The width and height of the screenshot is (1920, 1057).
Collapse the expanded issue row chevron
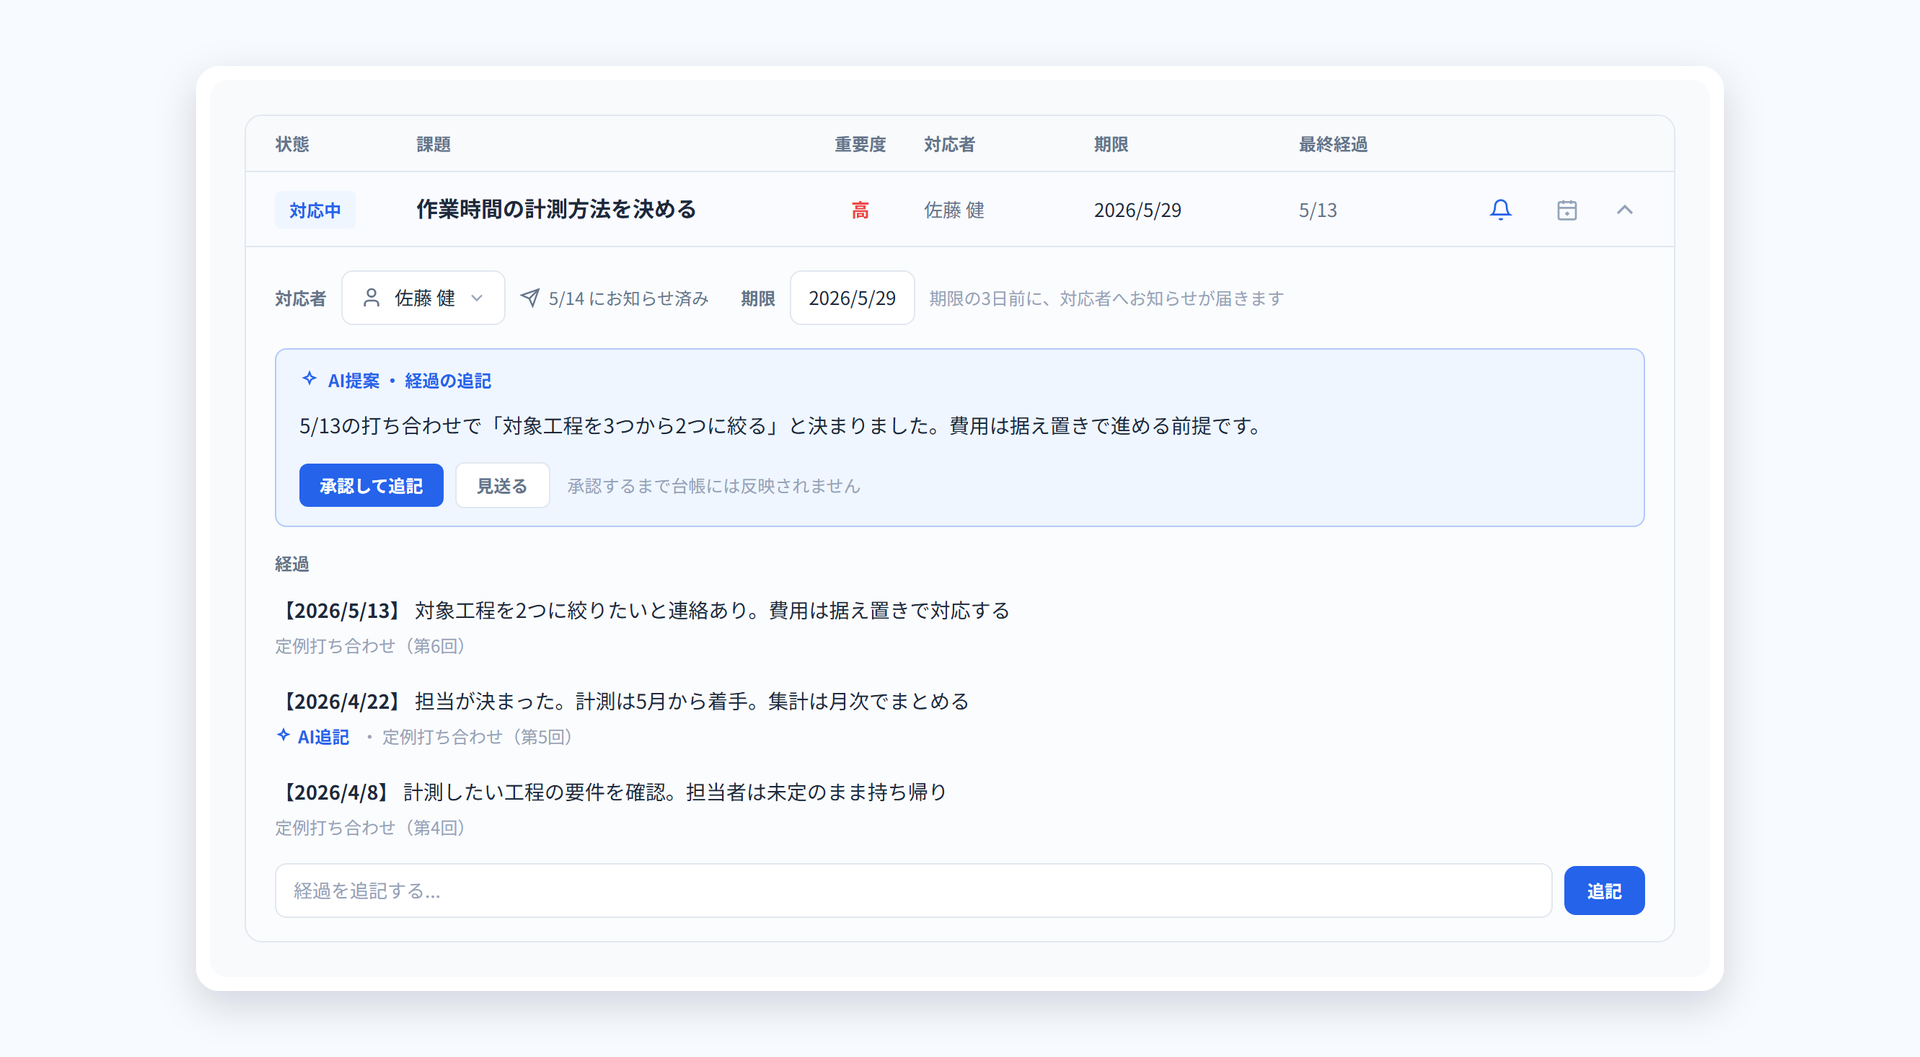click(x=1625, y=210)
